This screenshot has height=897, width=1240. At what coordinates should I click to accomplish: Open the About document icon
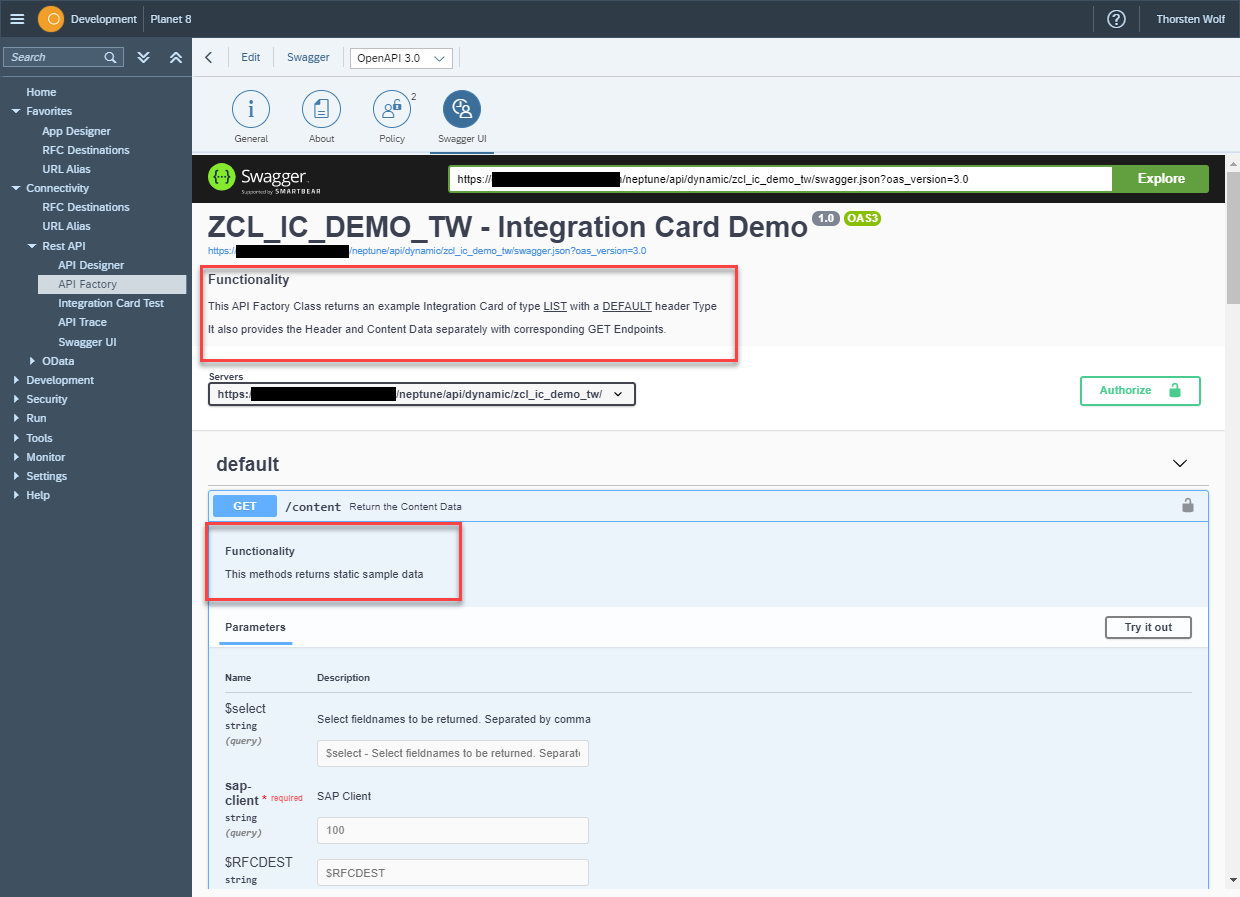tap(321, 109)
